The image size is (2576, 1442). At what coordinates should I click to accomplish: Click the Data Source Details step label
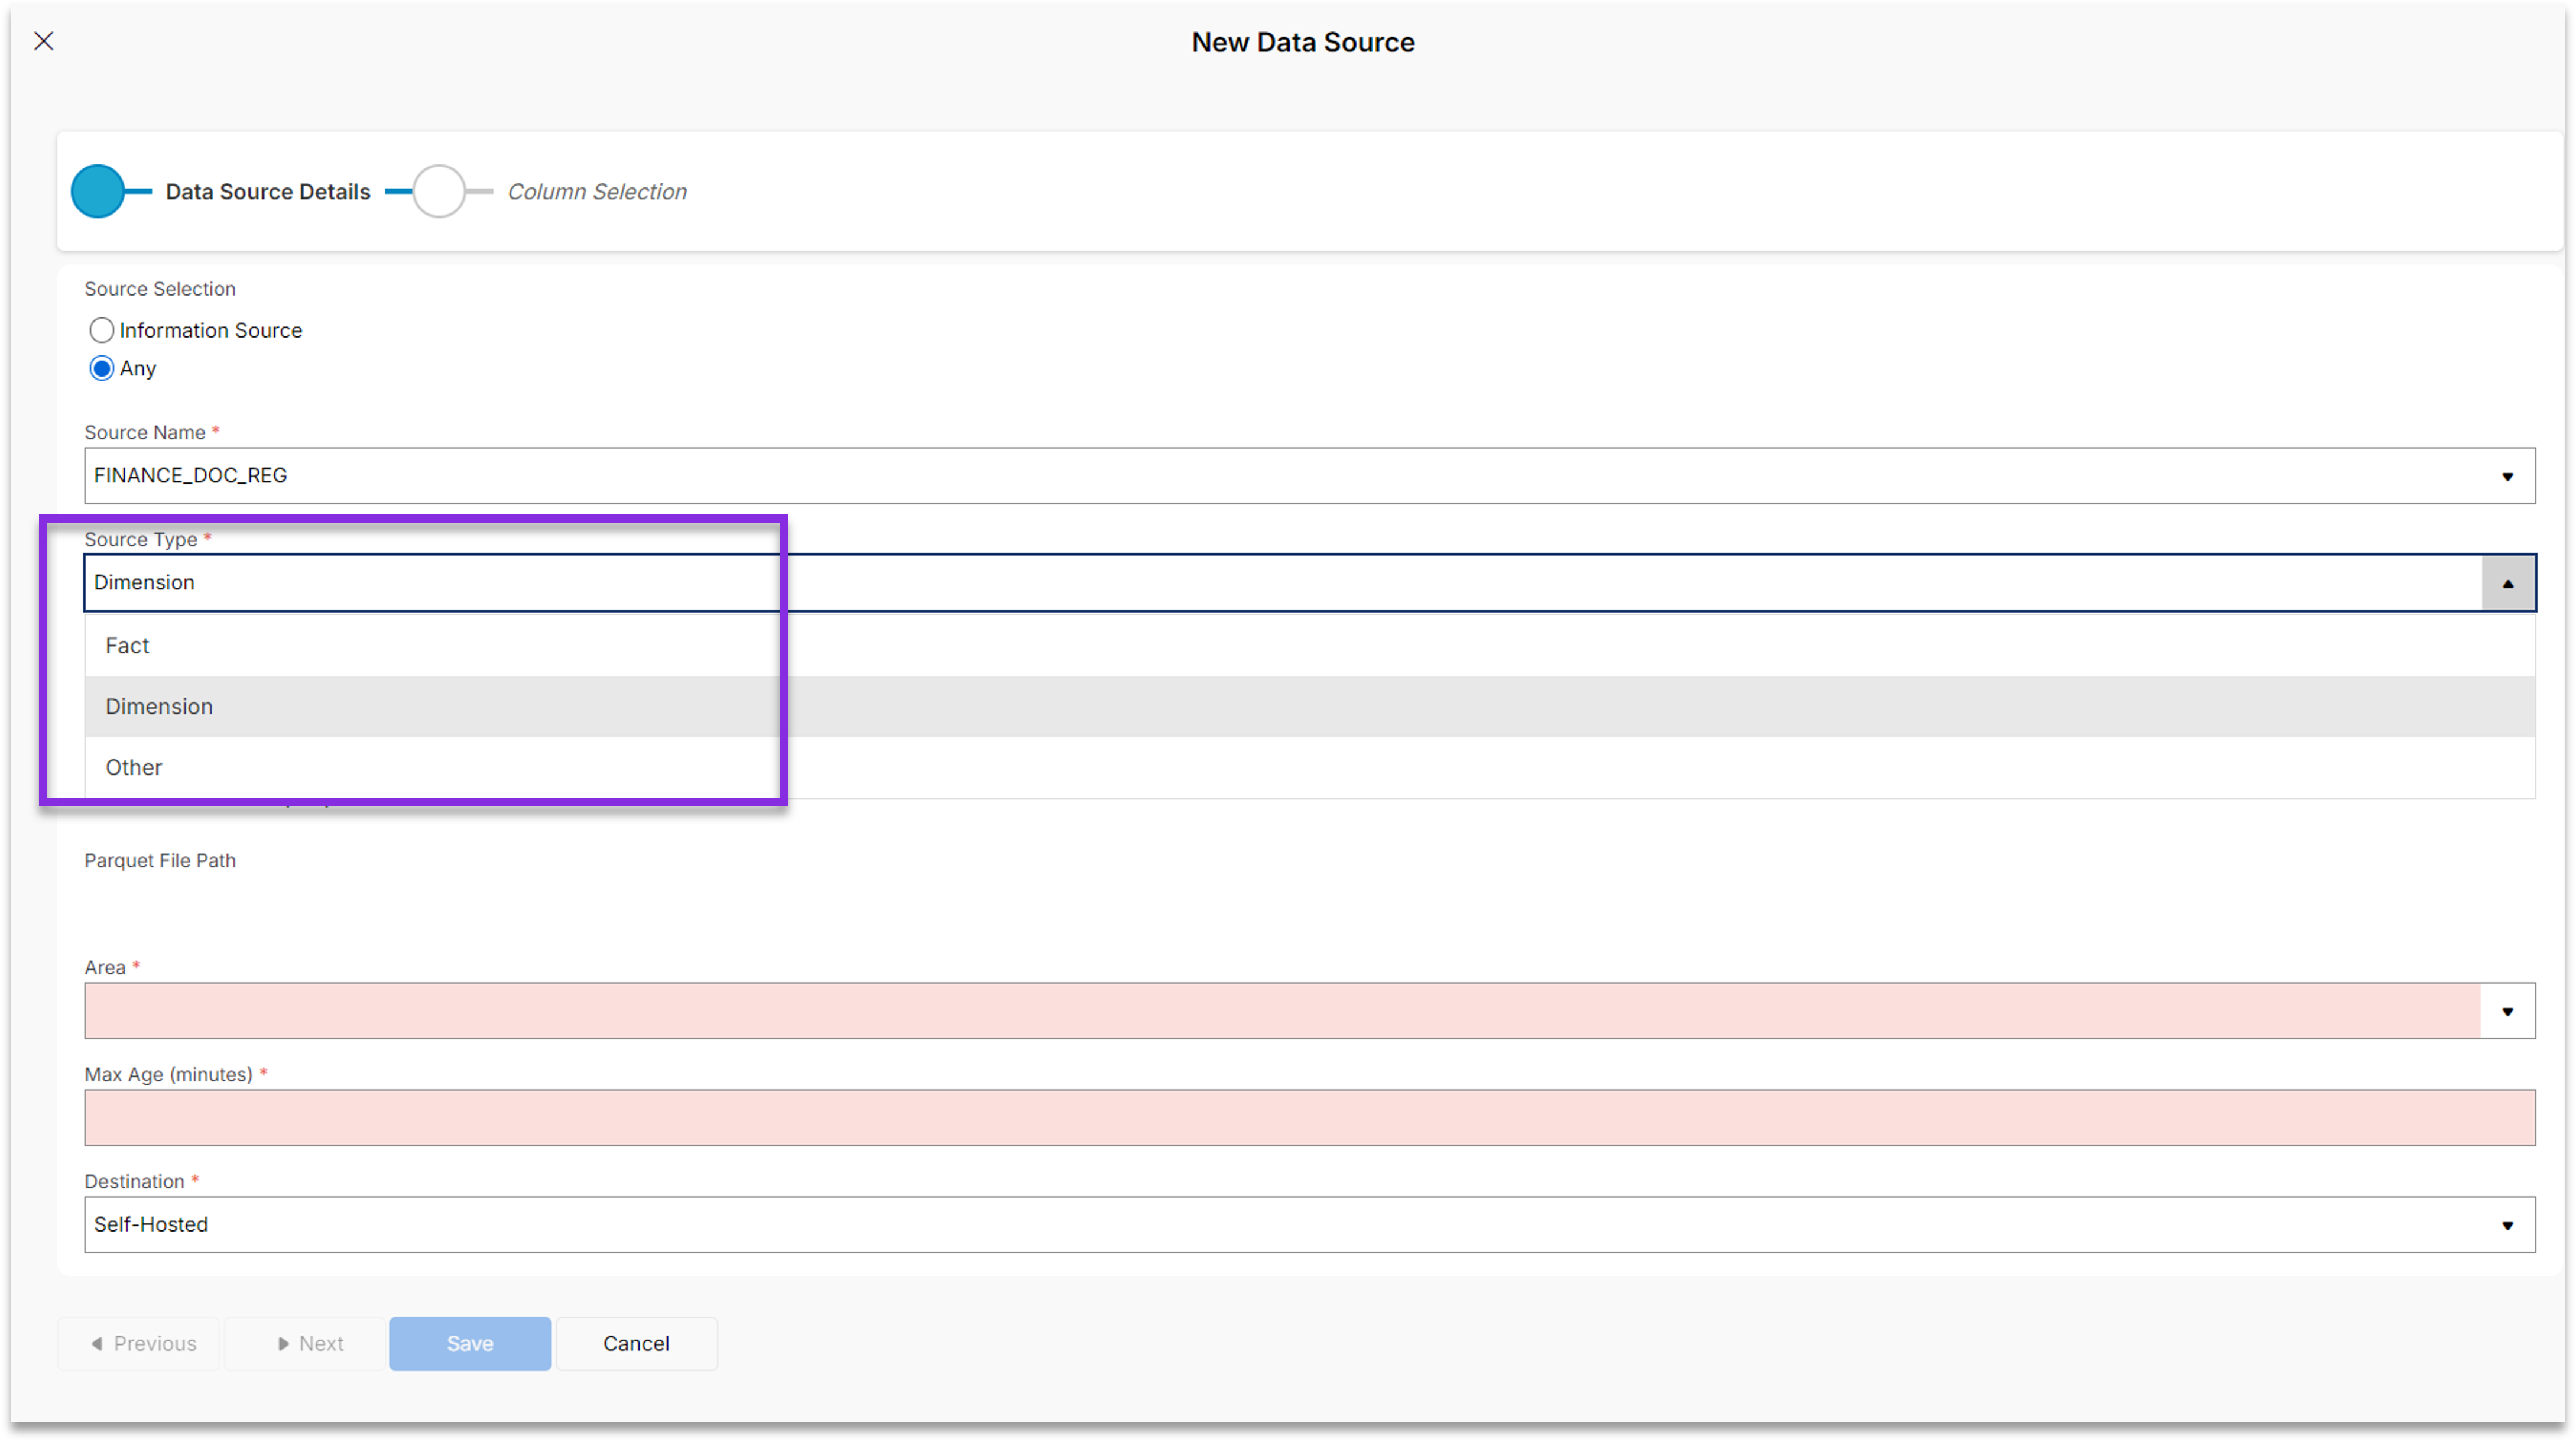tap(268, 191)
